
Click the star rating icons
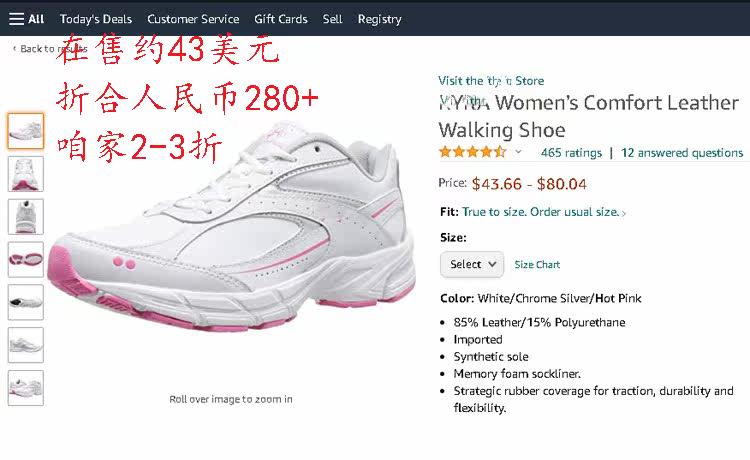tap(473, 153)
